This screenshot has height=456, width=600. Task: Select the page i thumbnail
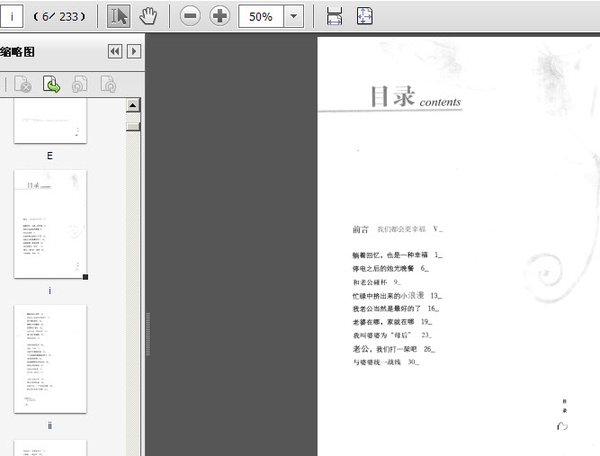point(50,224)
